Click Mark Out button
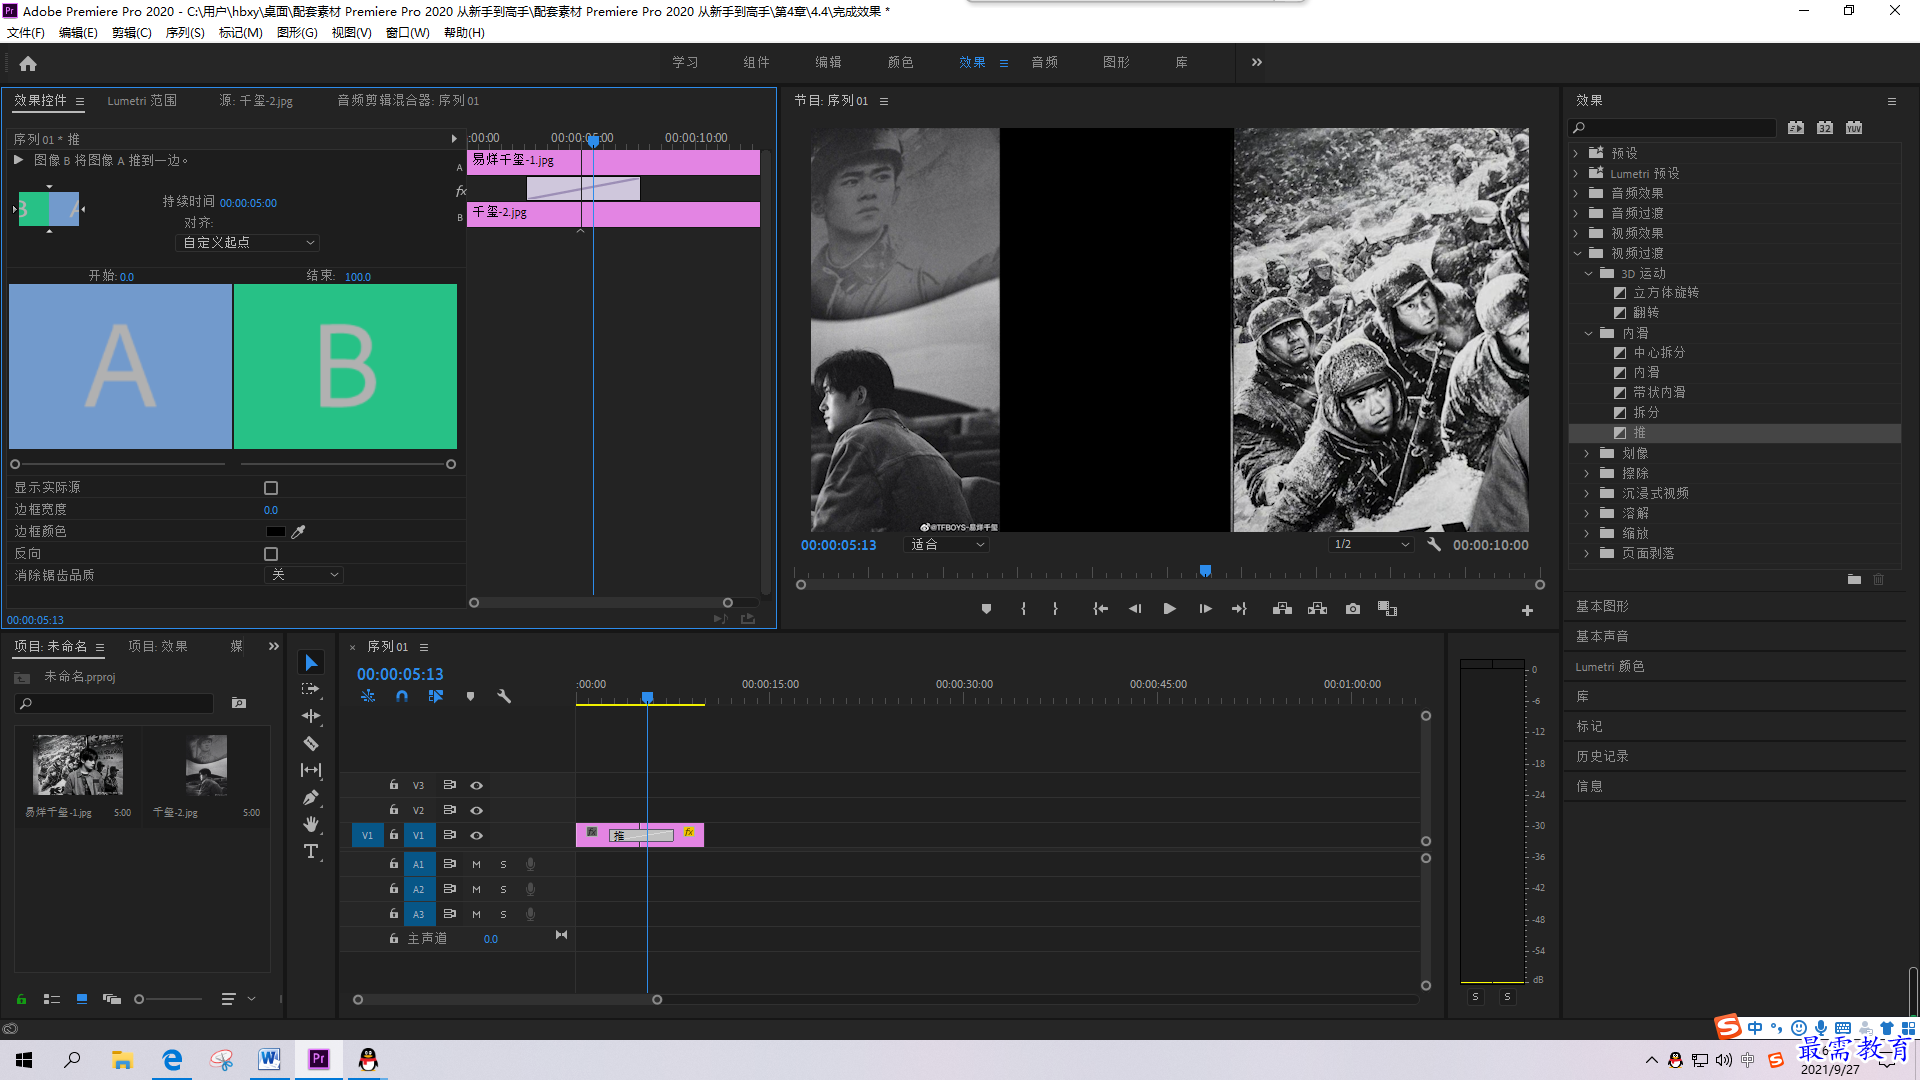 click(1055, 609)
